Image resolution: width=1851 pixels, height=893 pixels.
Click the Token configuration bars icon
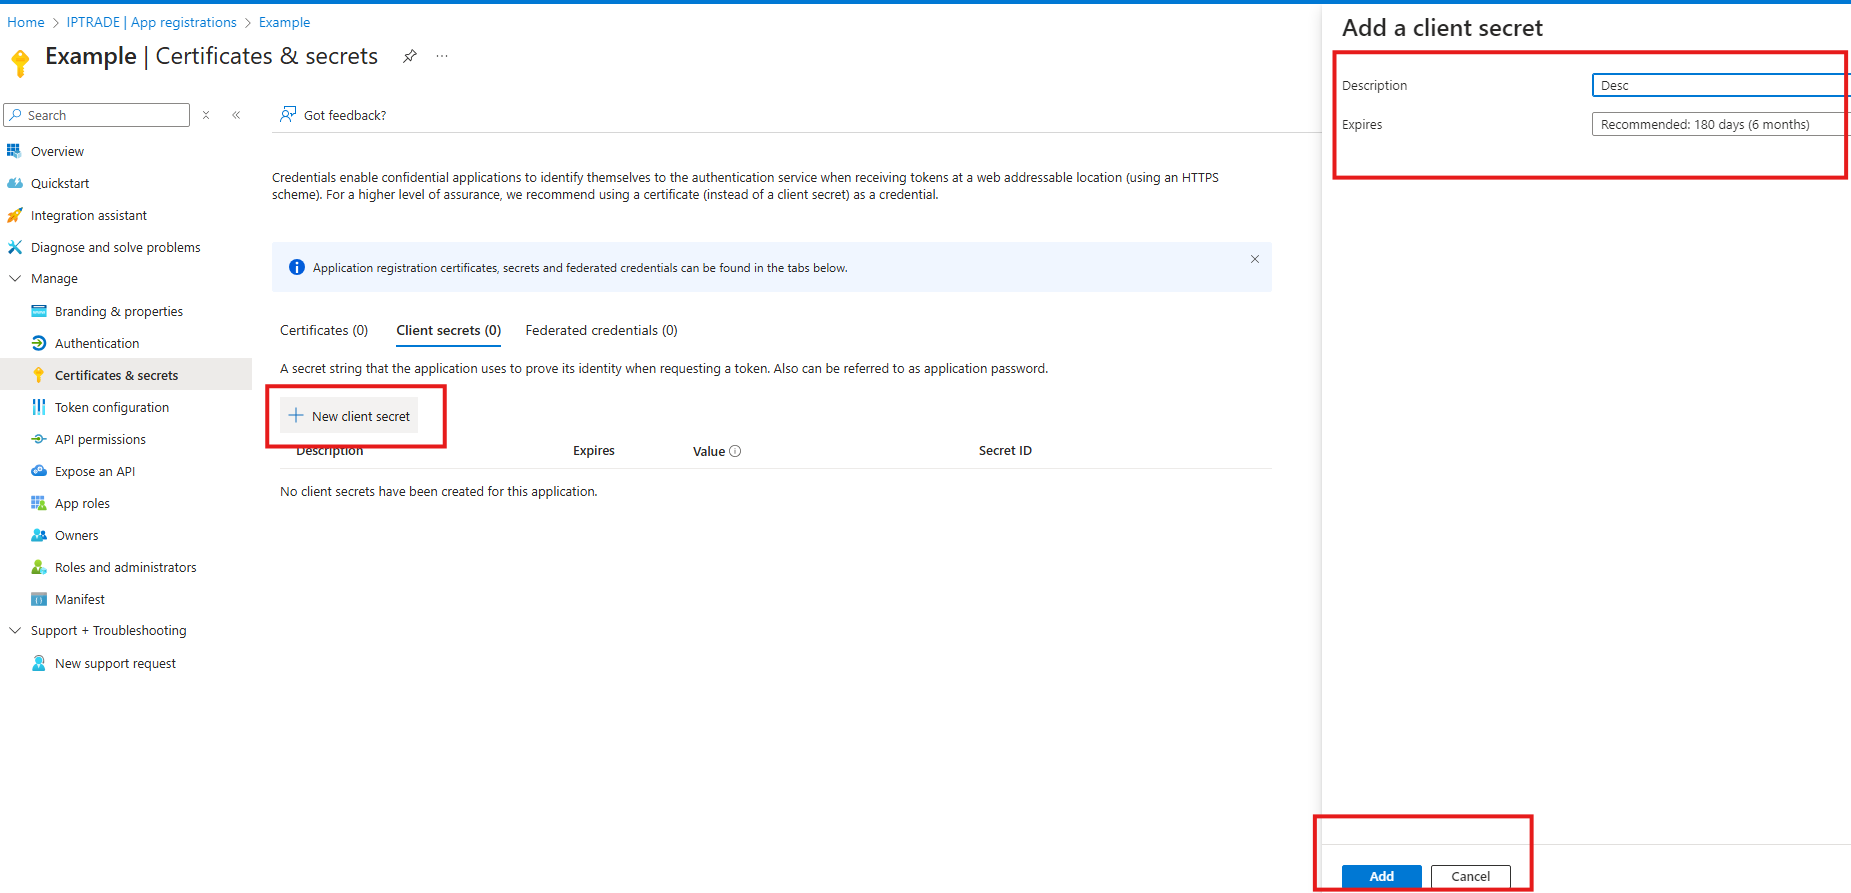click(39, 407)
